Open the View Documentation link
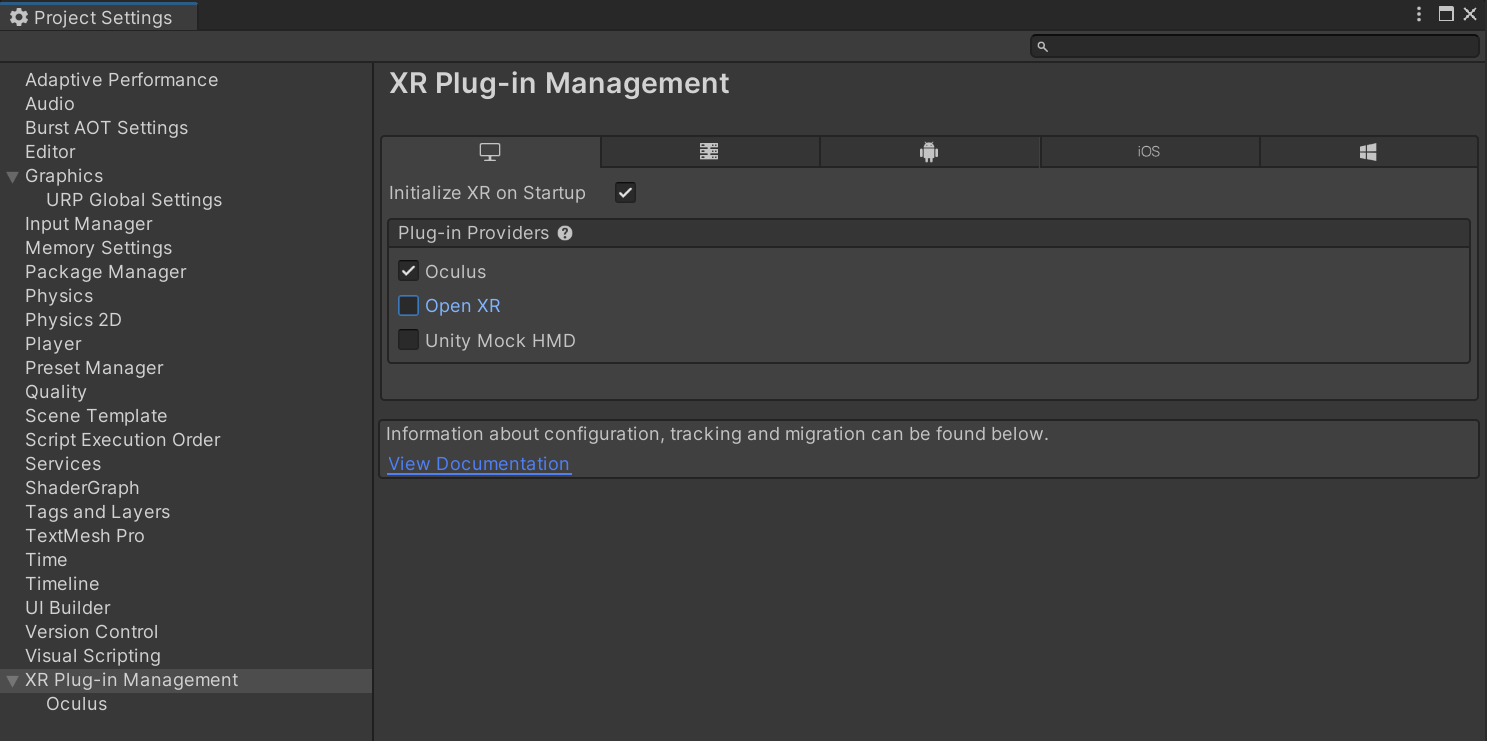 [x=479, y=464]
